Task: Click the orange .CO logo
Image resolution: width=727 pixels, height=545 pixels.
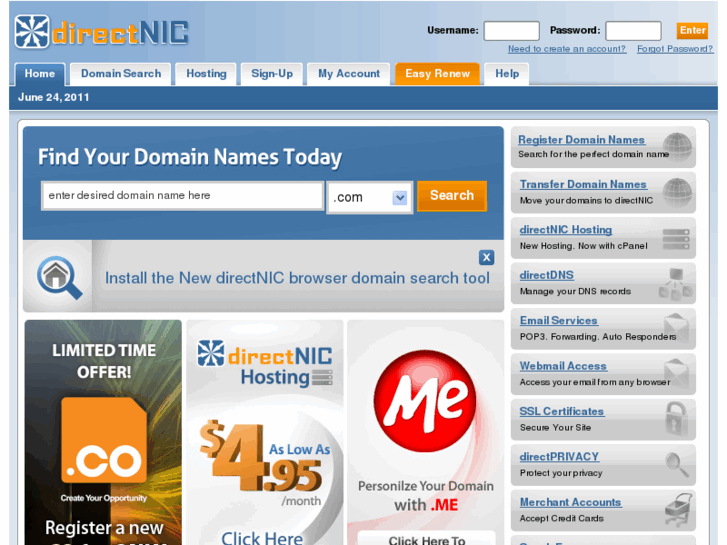Action: [x=104, y=440]
